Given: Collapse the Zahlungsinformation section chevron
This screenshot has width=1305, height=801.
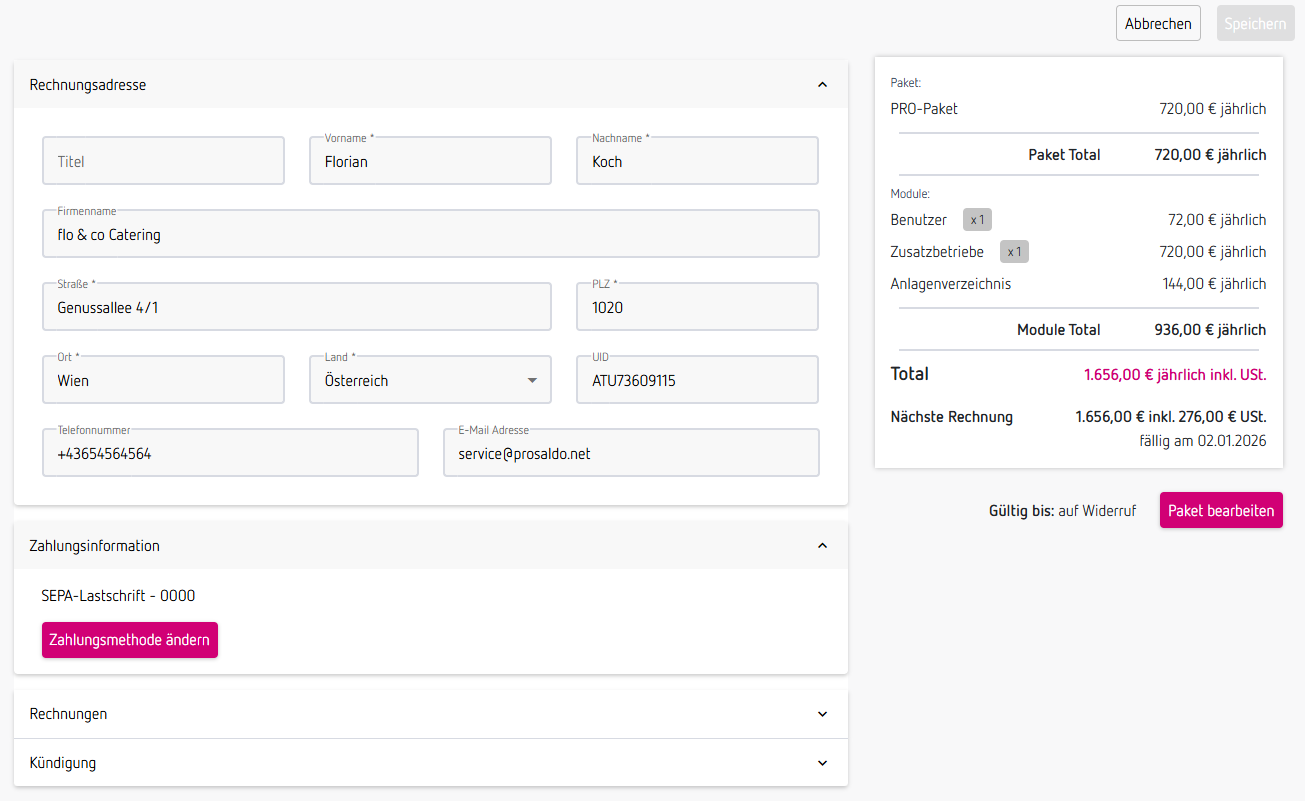Looking at the screenshot, I should (x=822, y=546).
